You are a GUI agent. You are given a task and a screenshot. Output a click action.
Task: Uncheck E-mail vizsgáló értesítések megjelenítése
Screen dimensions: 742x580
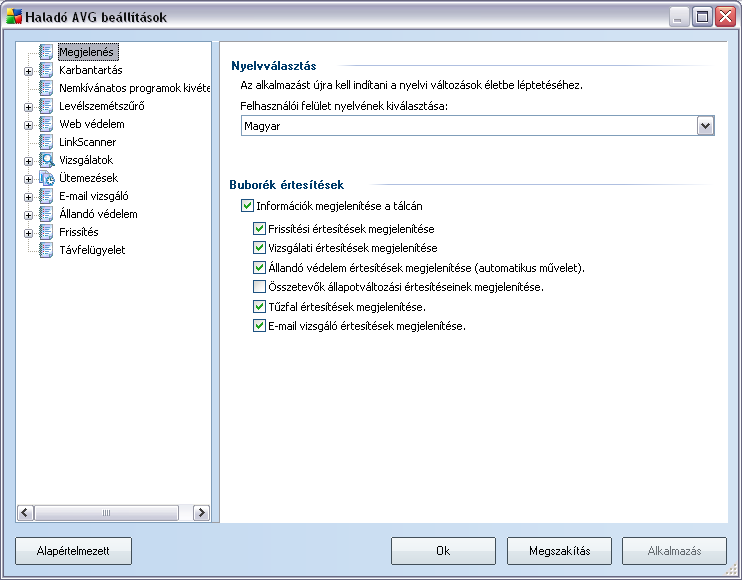point(259,325)
